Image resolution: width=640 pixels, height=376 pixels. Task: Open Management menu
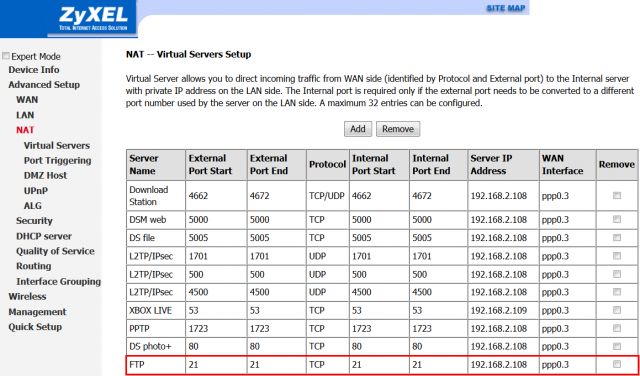click(x=37, y=312)
